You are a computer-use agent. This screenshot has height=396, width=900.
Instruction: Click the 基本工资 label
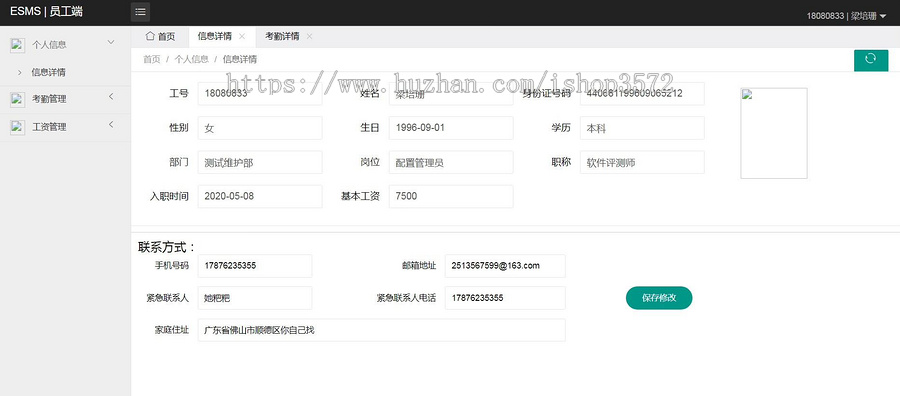click(x=360, y=196)
